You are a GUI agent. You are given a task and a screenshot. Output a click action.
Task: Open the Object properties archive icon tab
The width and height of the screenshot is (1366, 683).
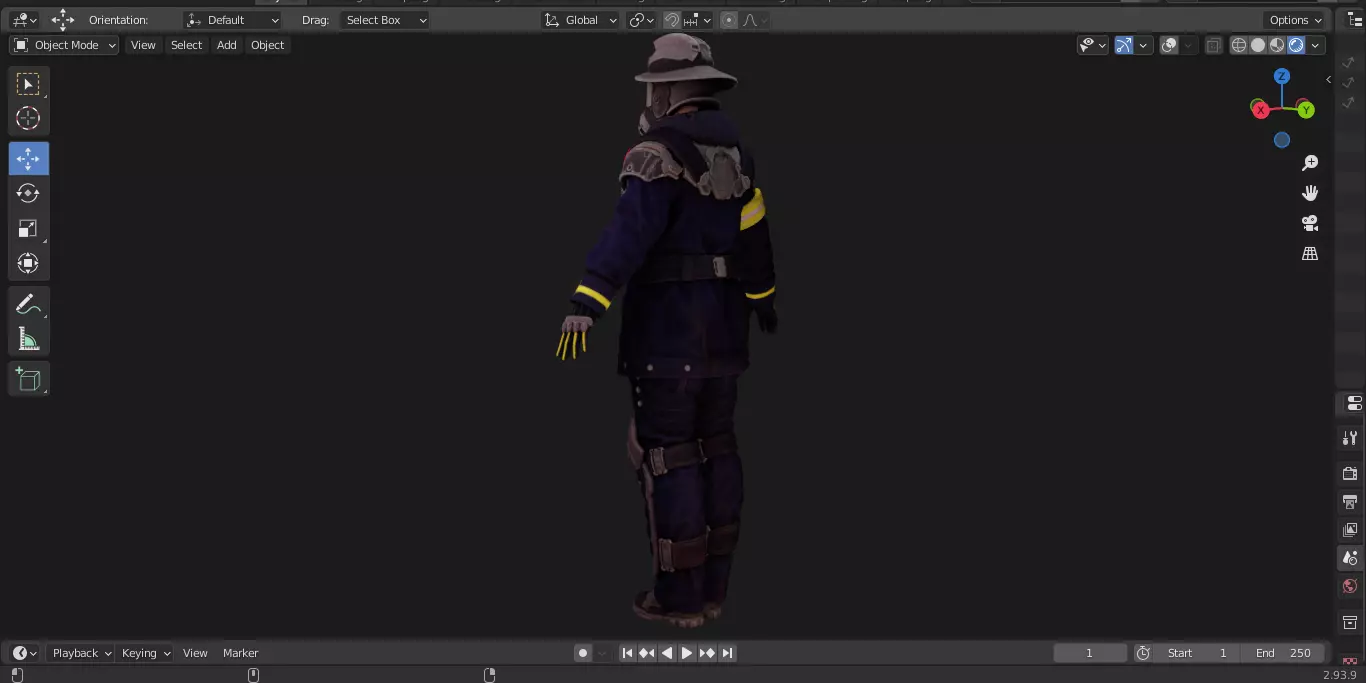coord(1350,622)
